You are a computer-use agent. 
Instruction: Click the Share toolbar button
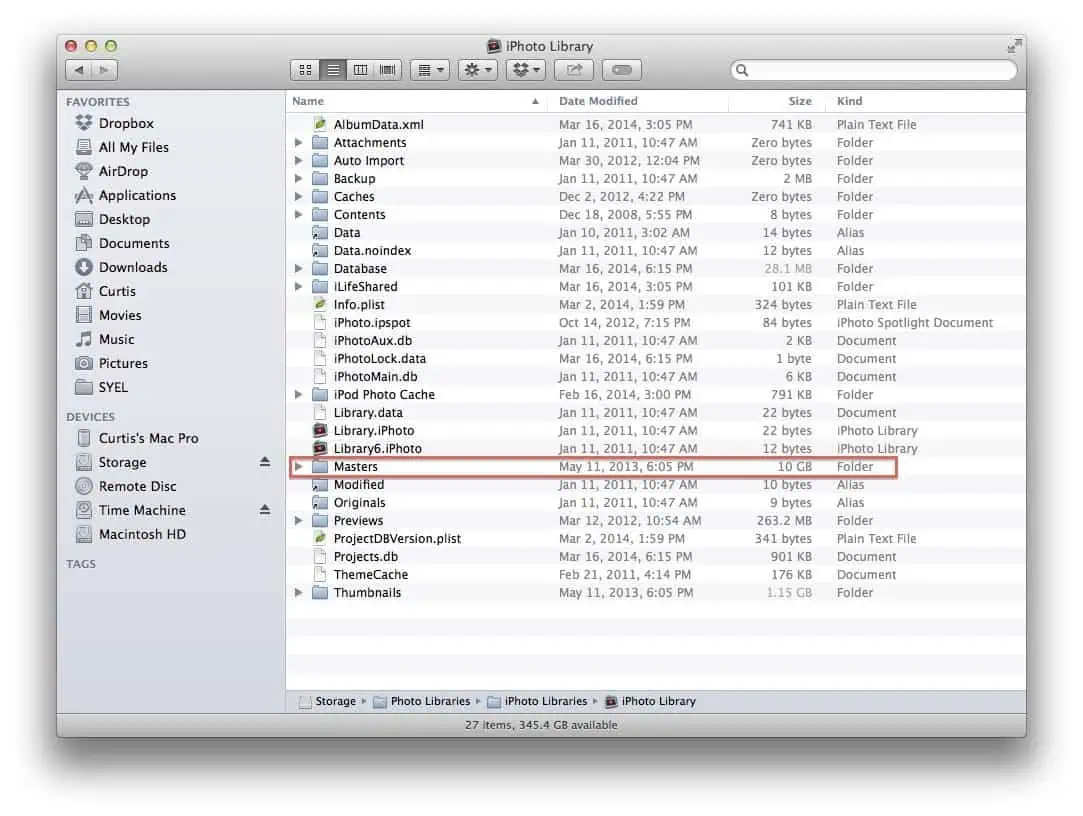click(x=574, y=70)
